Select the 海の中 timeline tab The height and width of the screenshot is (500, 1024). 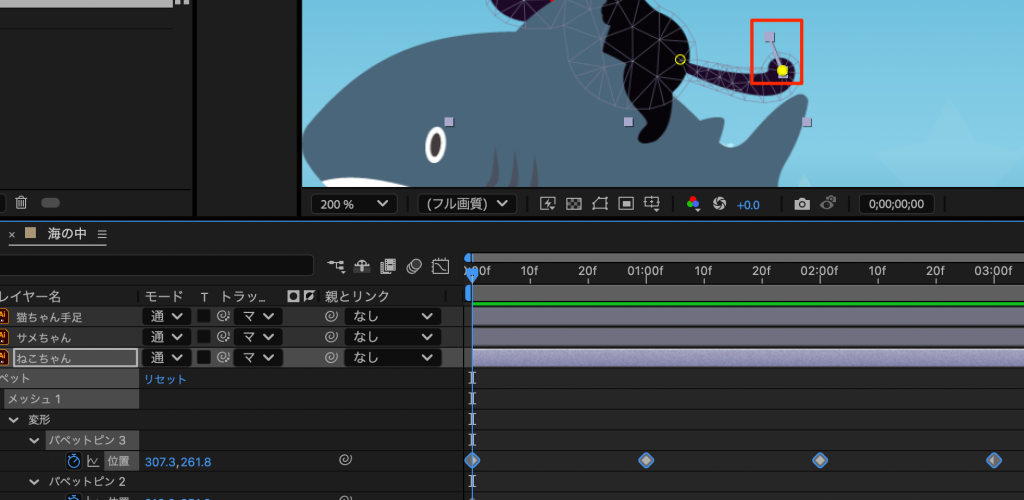(67, 234)
